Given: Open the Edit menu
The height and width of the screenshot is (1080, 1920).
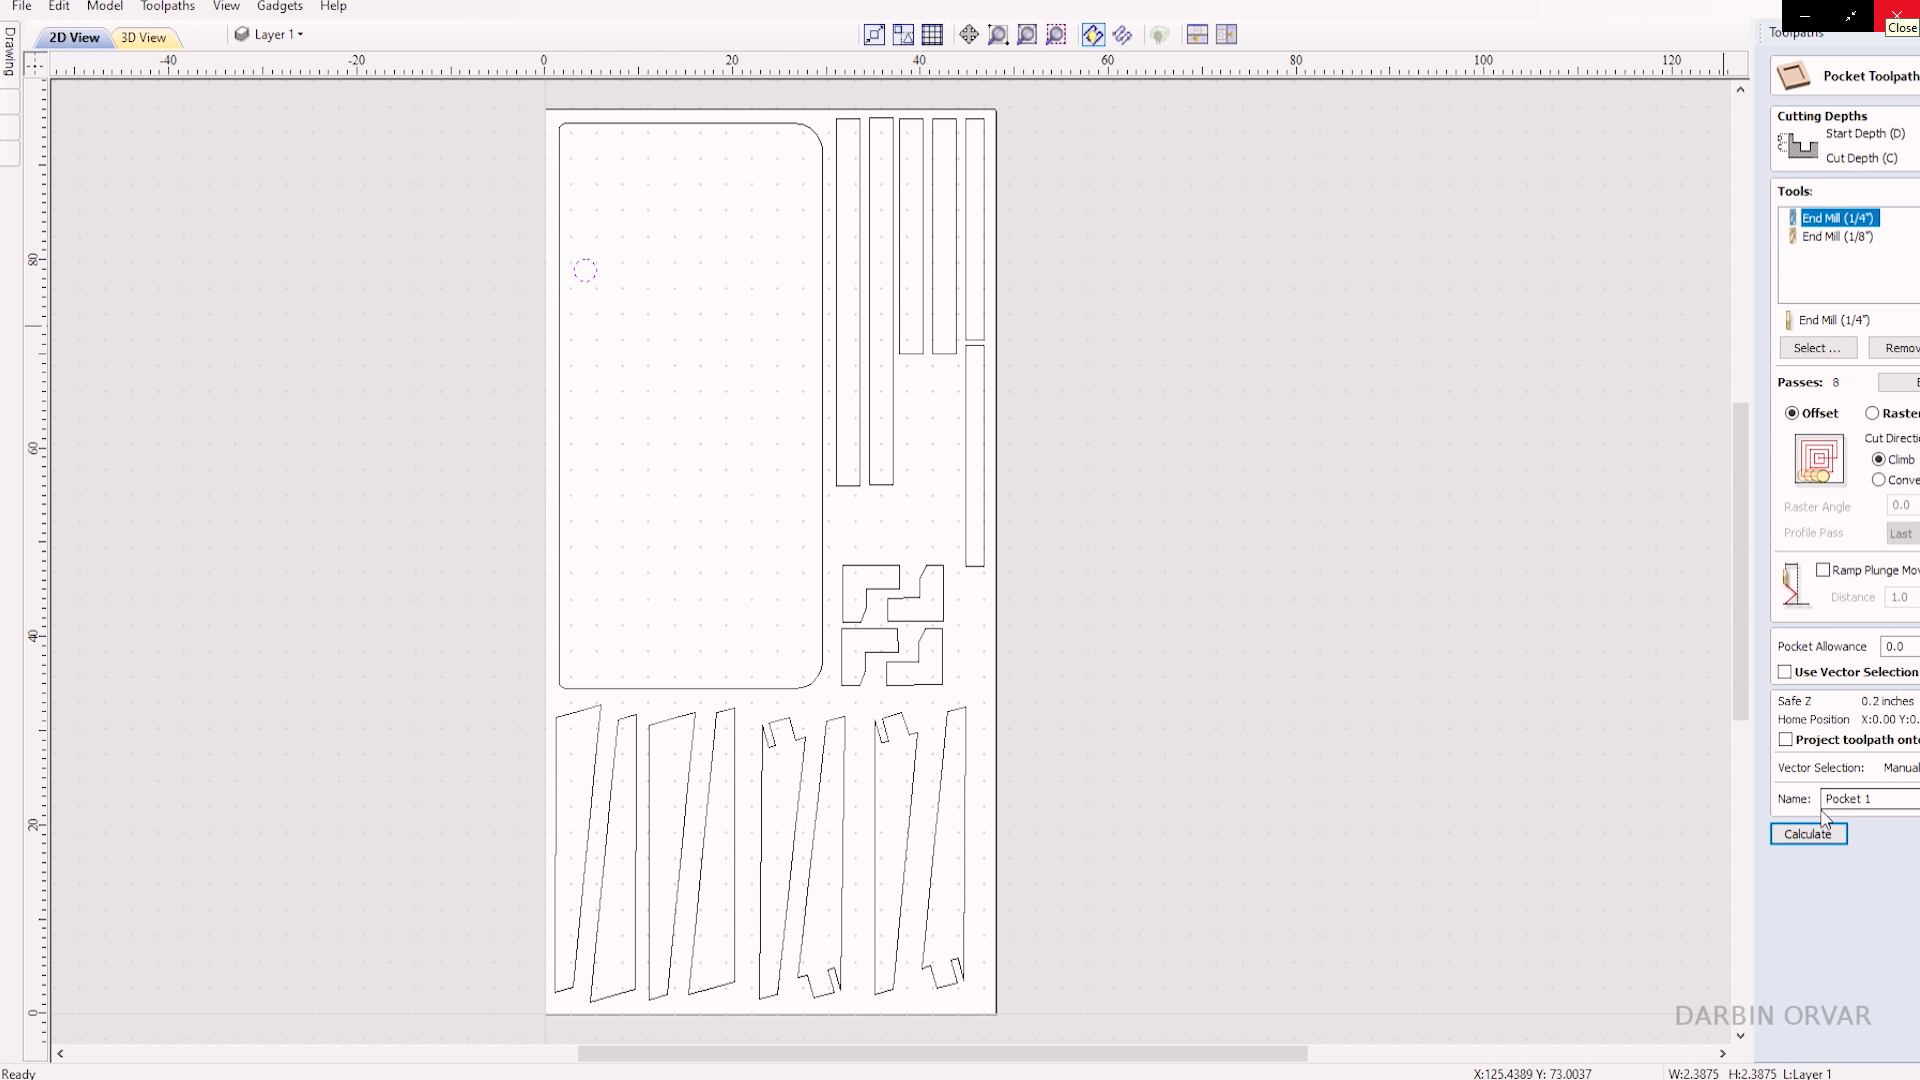Looking at the screenshot, I should (59, 6).
